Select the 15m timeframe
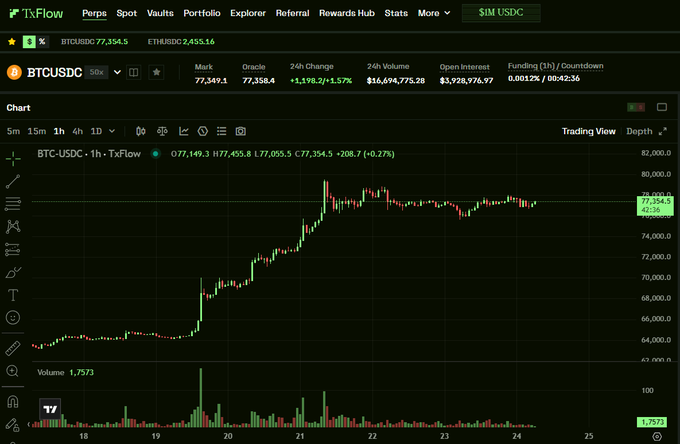680x444 pixels. tap(37, 131)
